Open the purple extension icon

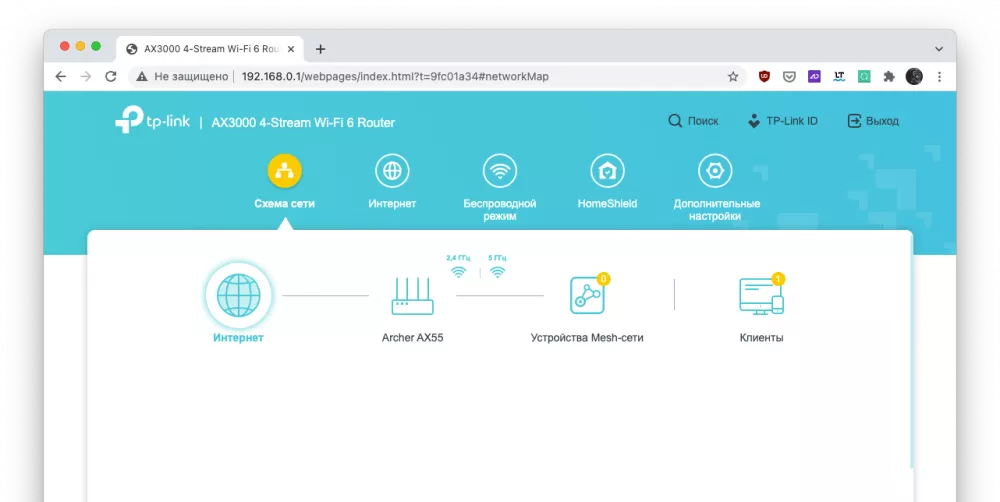coord(814,77)
